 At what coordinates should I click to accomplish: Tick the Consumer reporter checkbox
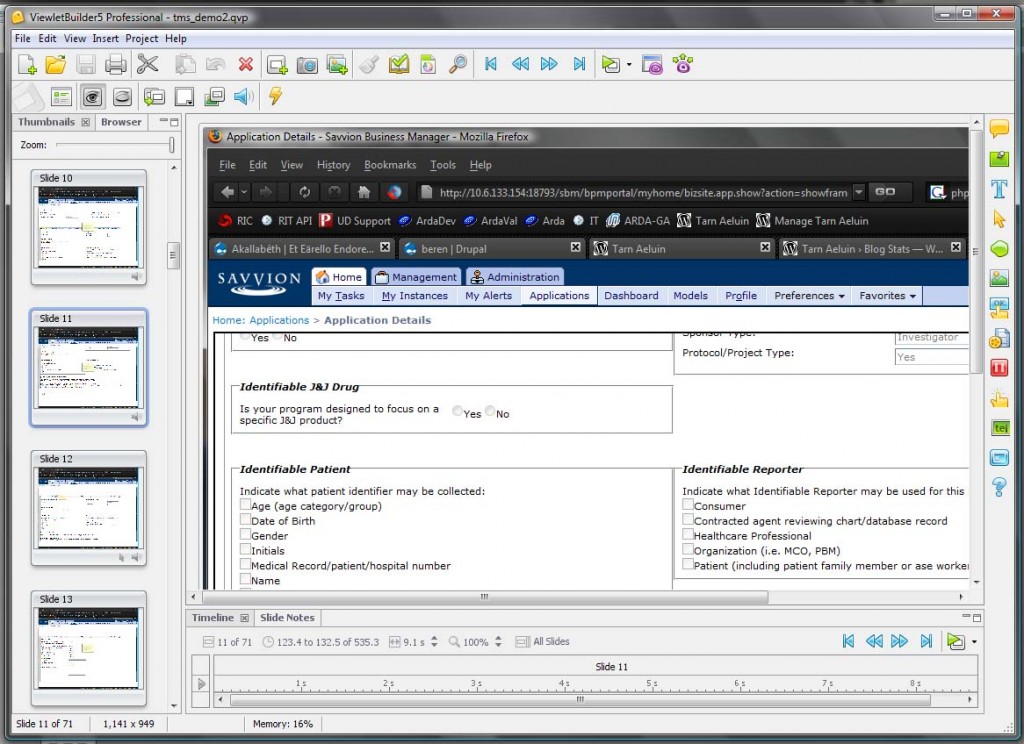pos(688,505)
